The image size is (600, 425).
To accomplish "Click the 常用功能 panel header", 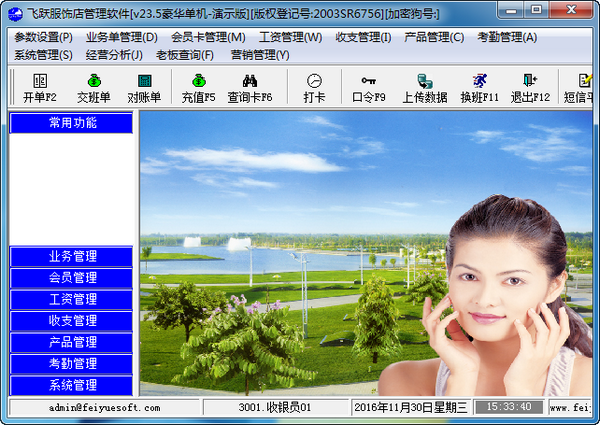I will pos(72,123).
